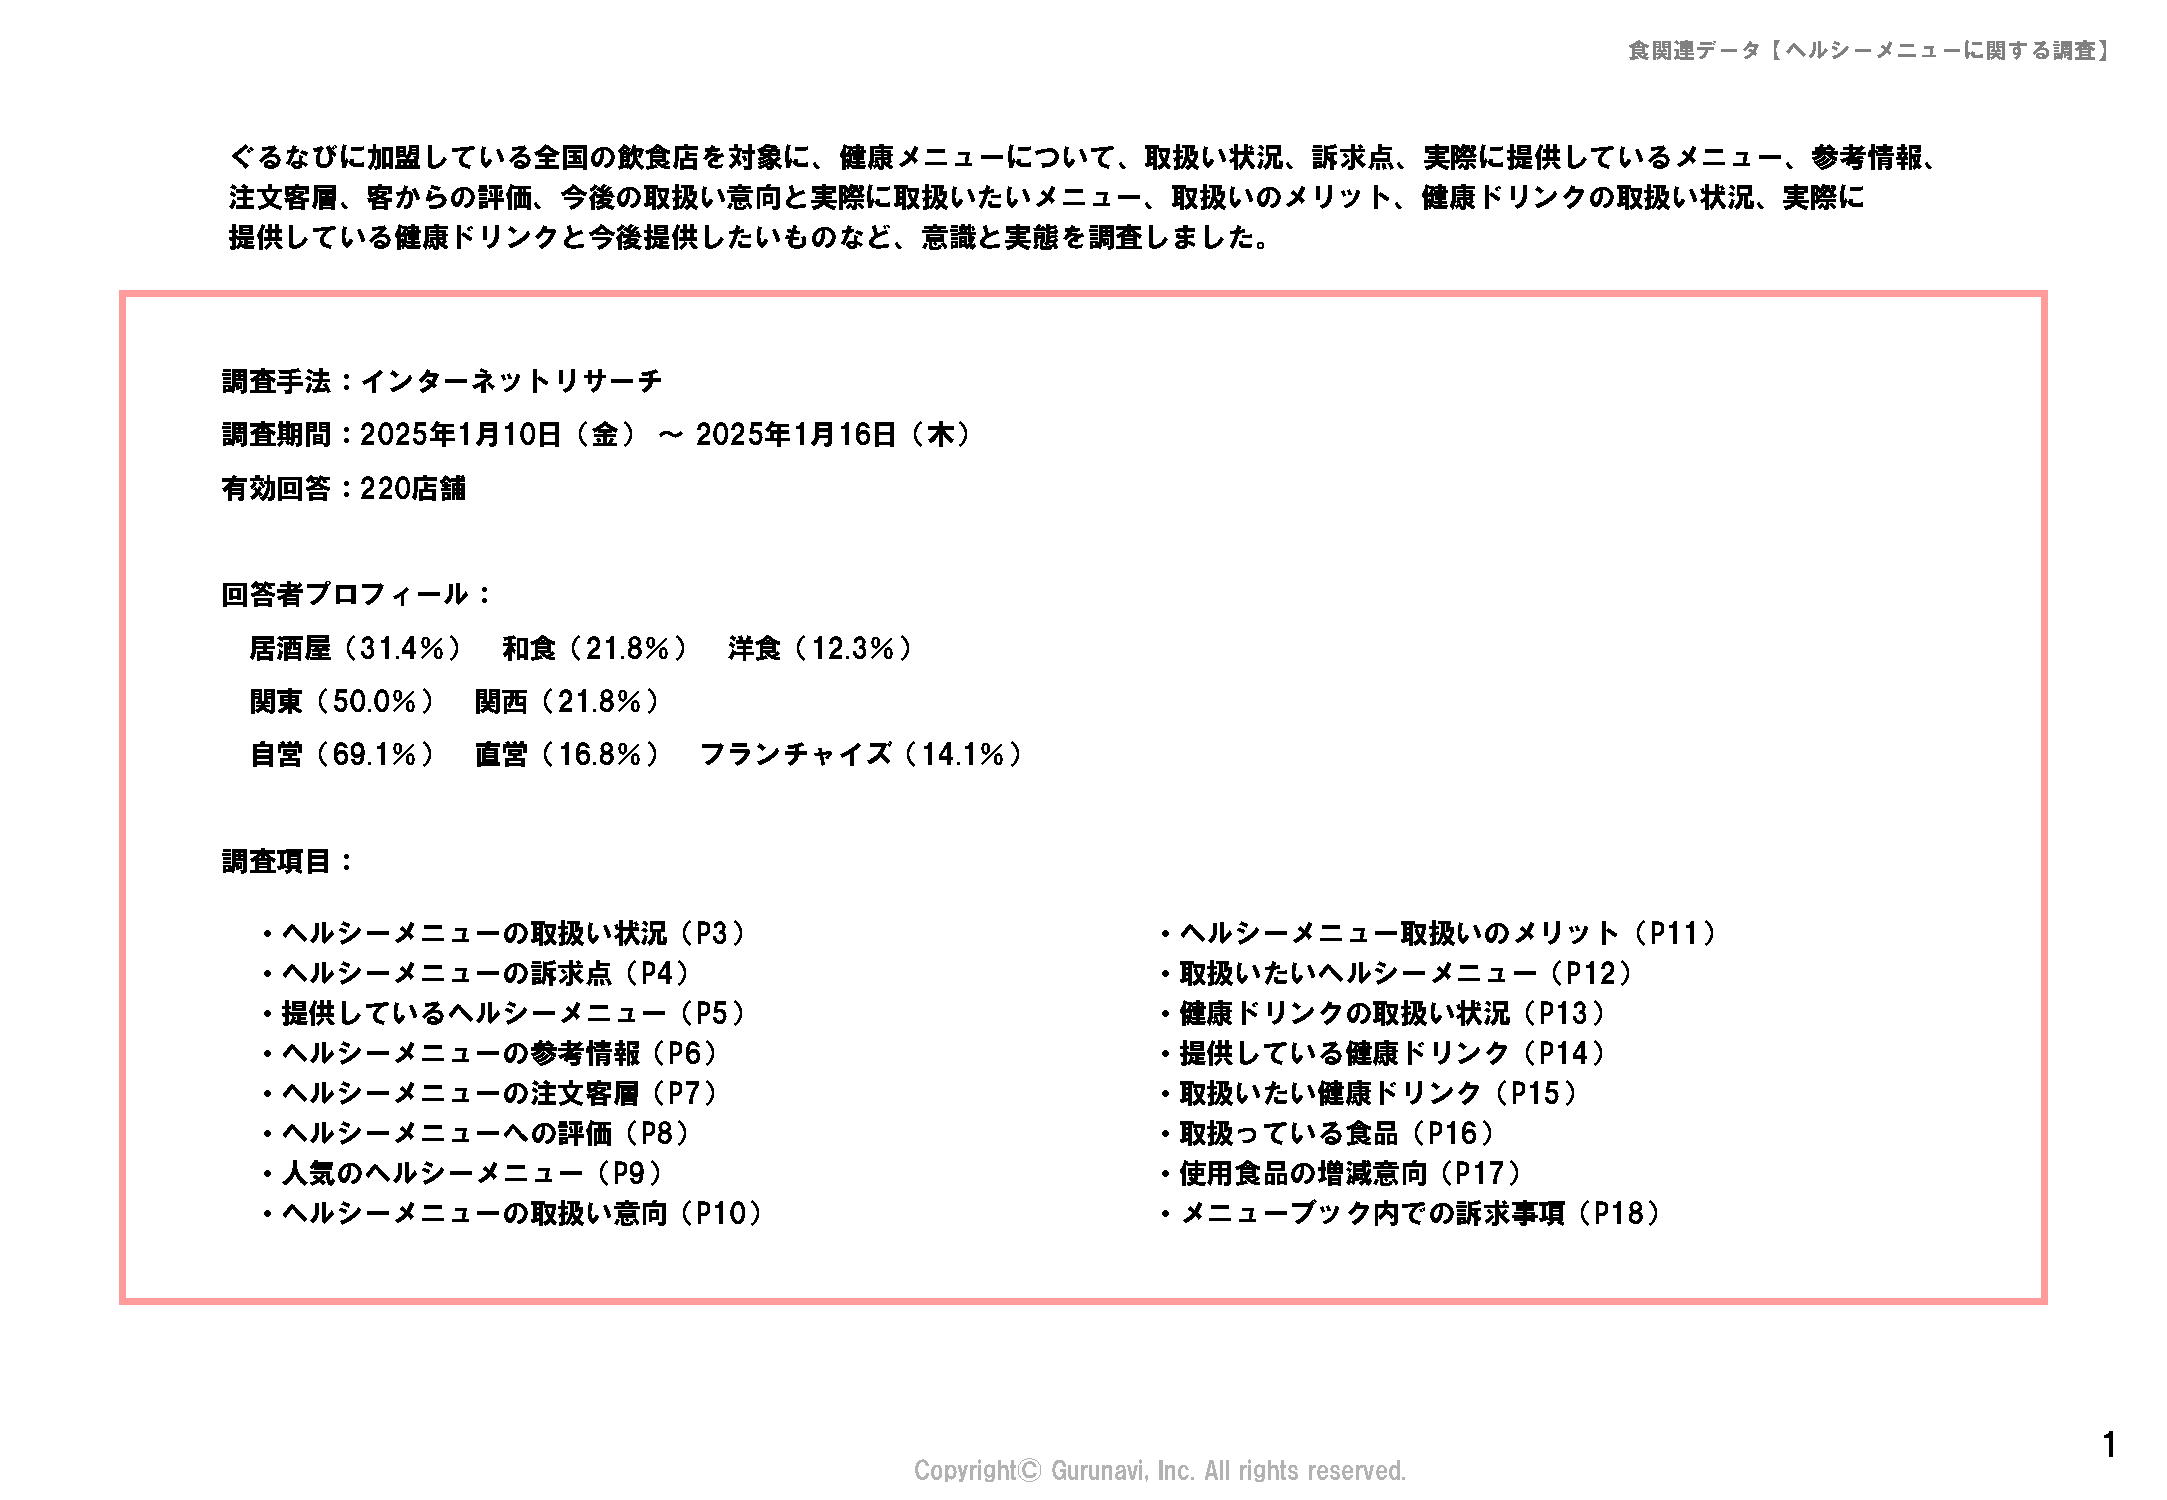Image resolution: width=2167 pixels, height=1500 pixels.
Task: Click the value 自営（69.1%）
Action: tap(342, 755)
